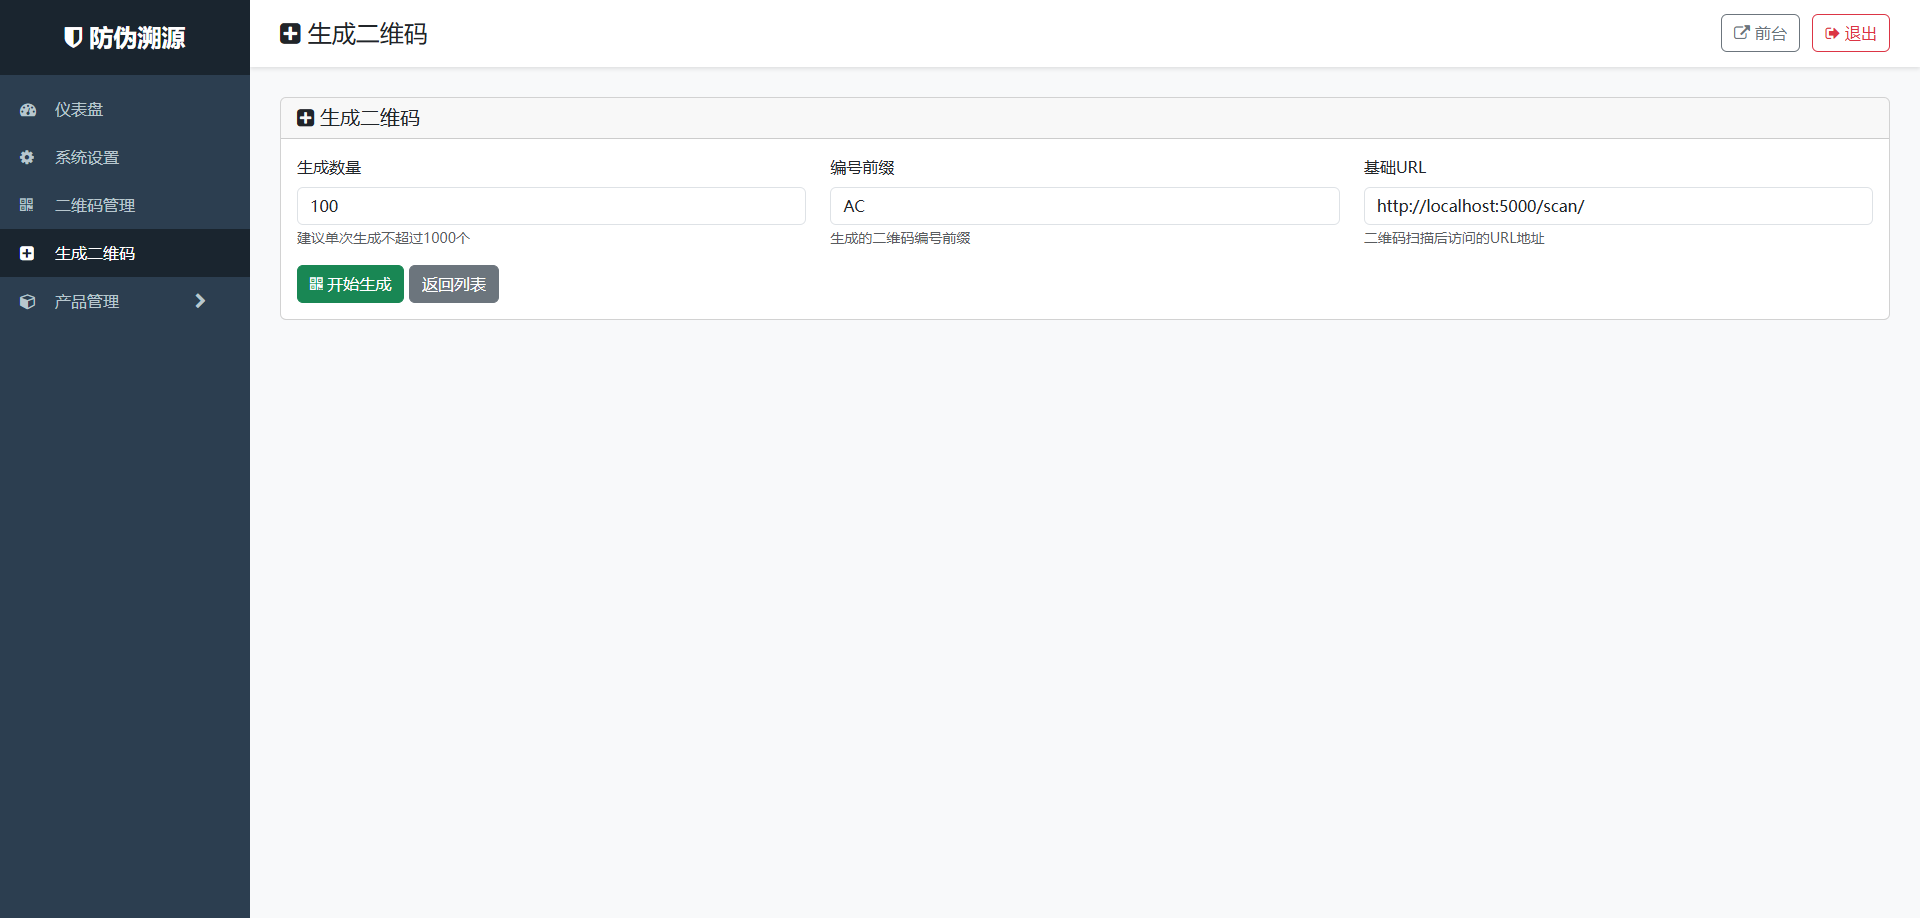Click hint text 建议单次生成不超过1000个

point(383,238)
